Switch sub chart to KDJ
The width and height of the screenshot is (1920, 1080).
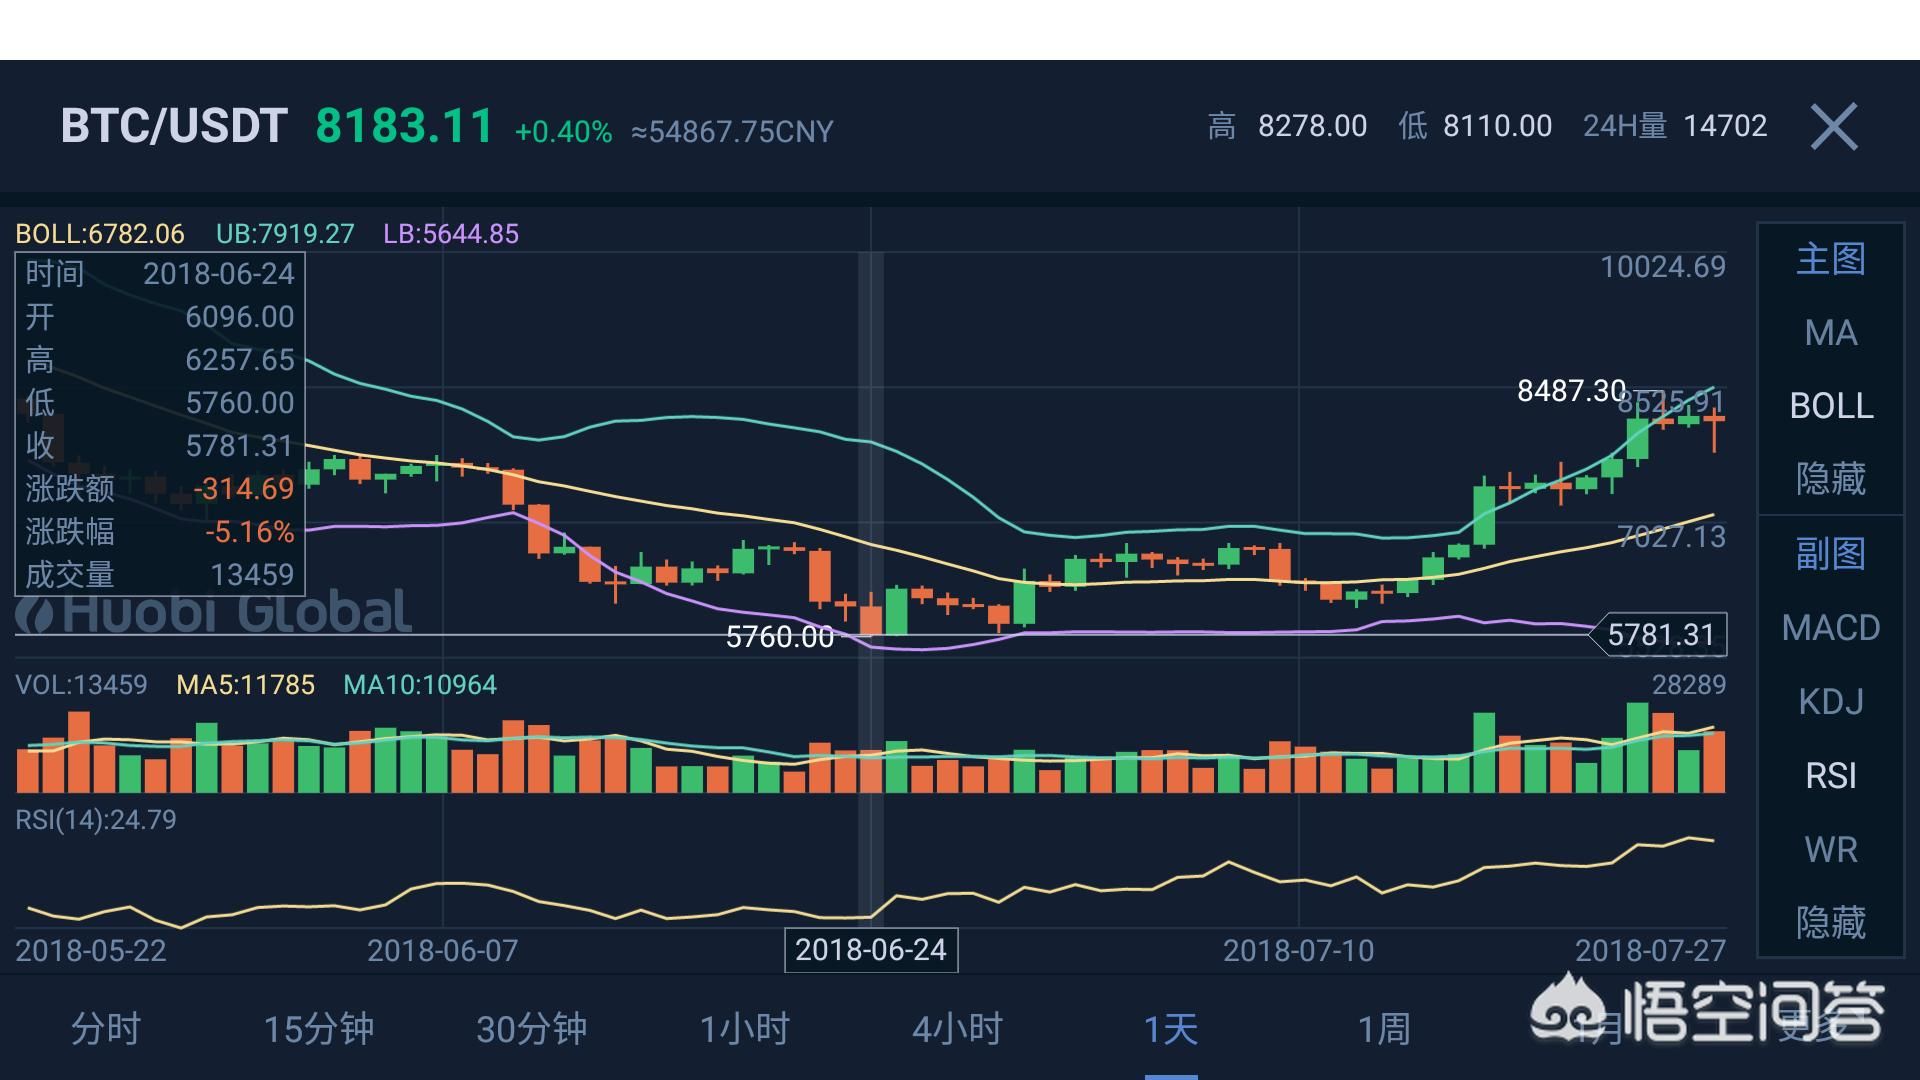pos(1831,702)
